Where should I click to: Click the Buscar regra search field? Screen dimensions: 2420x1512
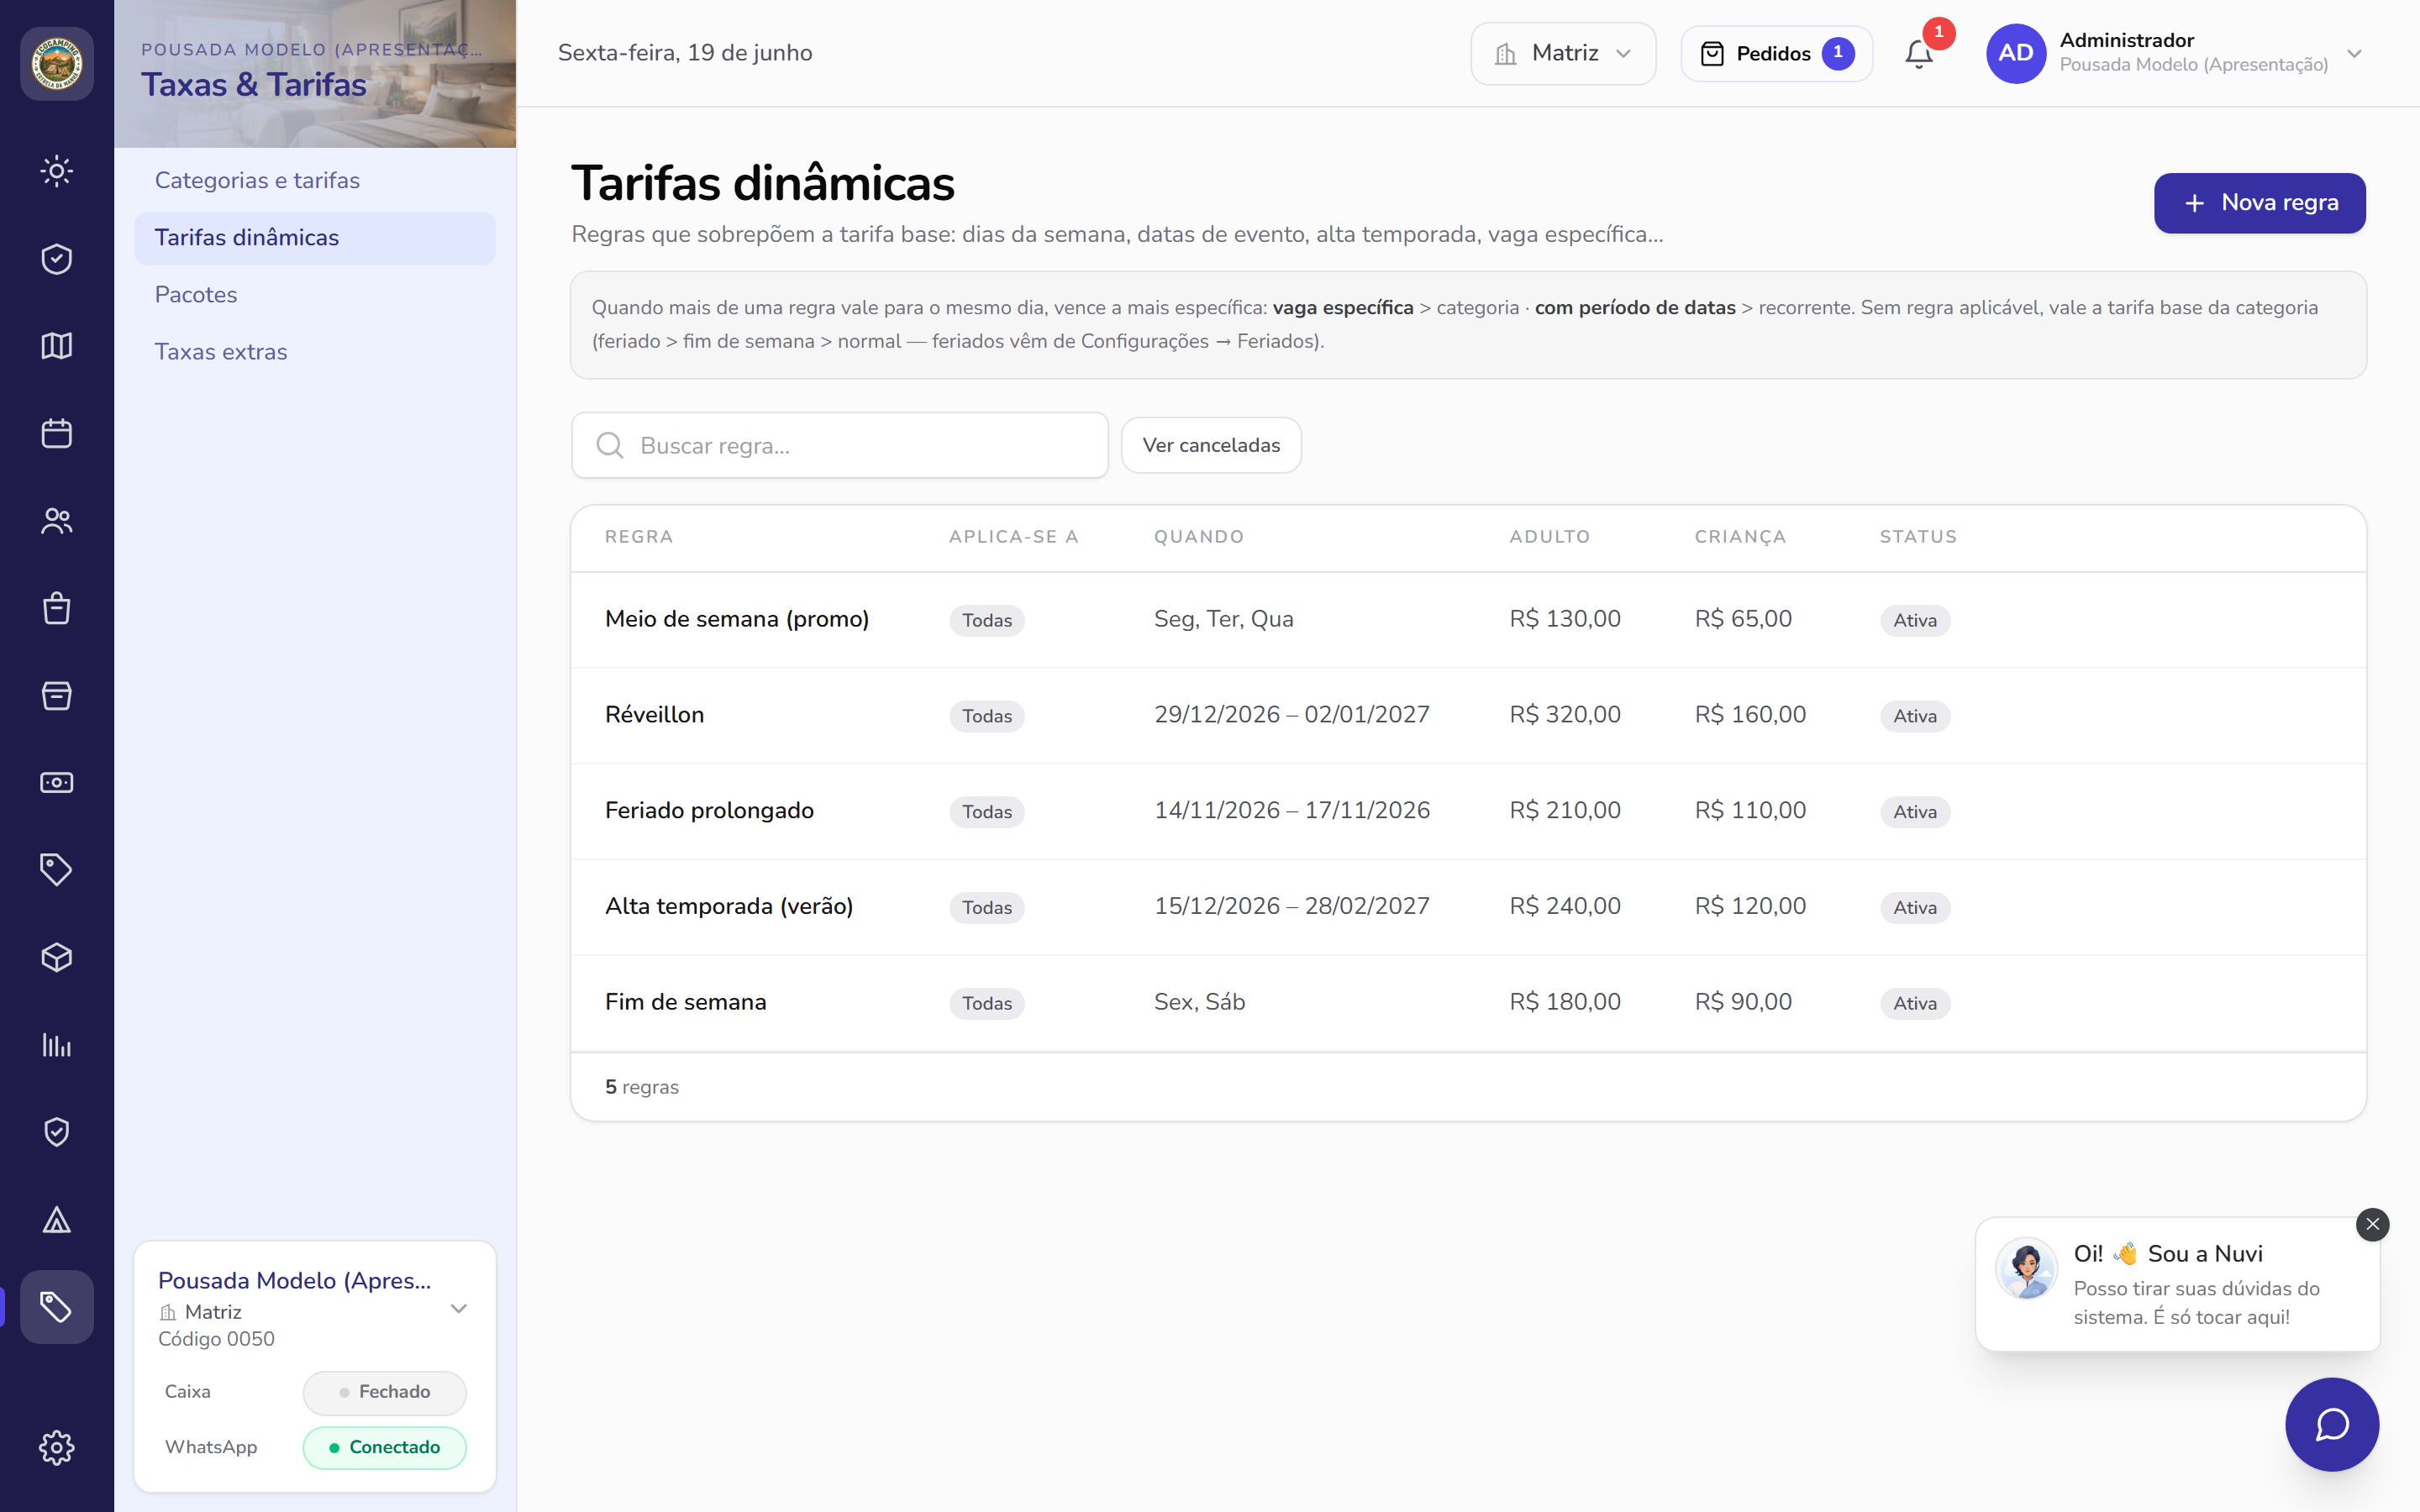[840, 445]
